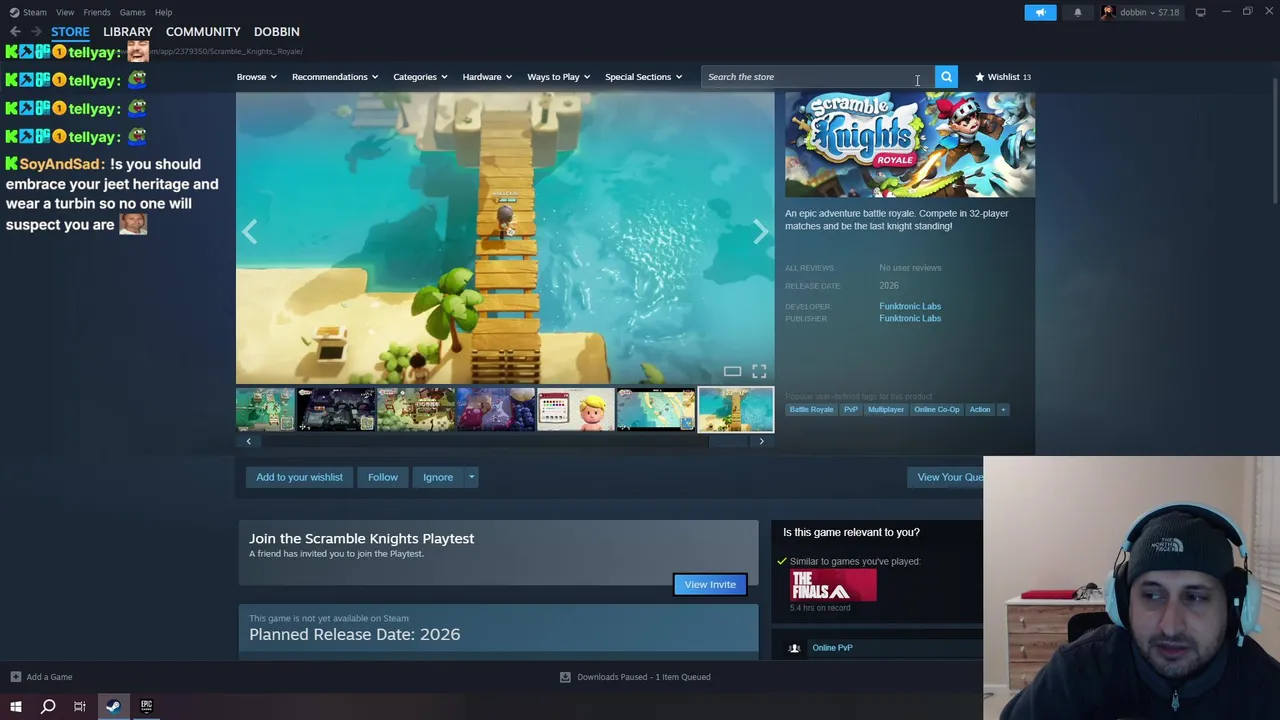This screenshot has height=720, width=1280.
Task: Switch to LIBRARY tab
Action: (x=127, y=32)
